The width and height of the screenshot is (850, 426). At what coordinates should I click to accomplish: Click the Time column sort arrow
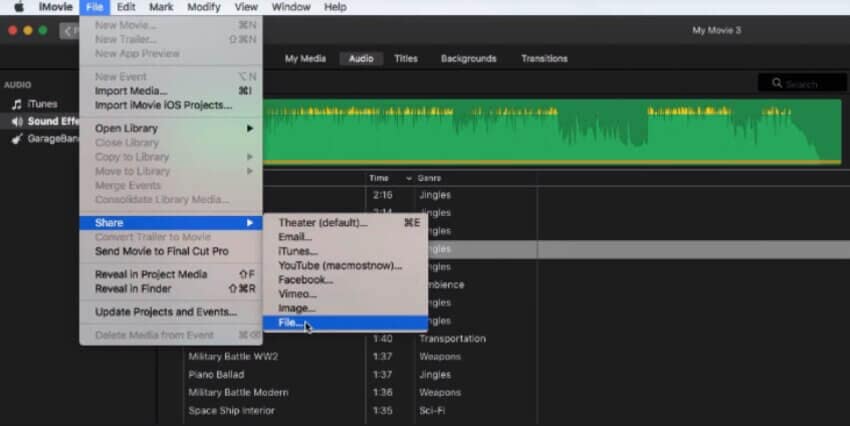click(409, 178)
